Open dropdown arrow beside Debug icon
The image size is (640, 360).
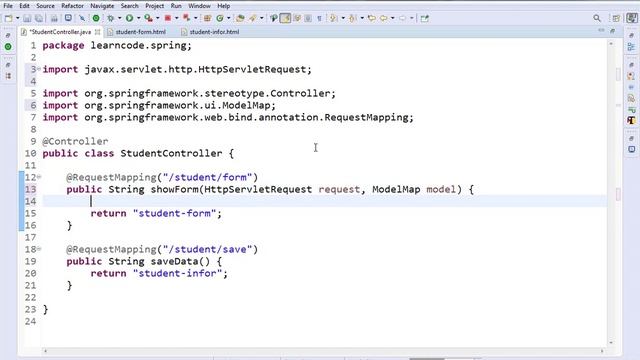[x=120, y=18]
